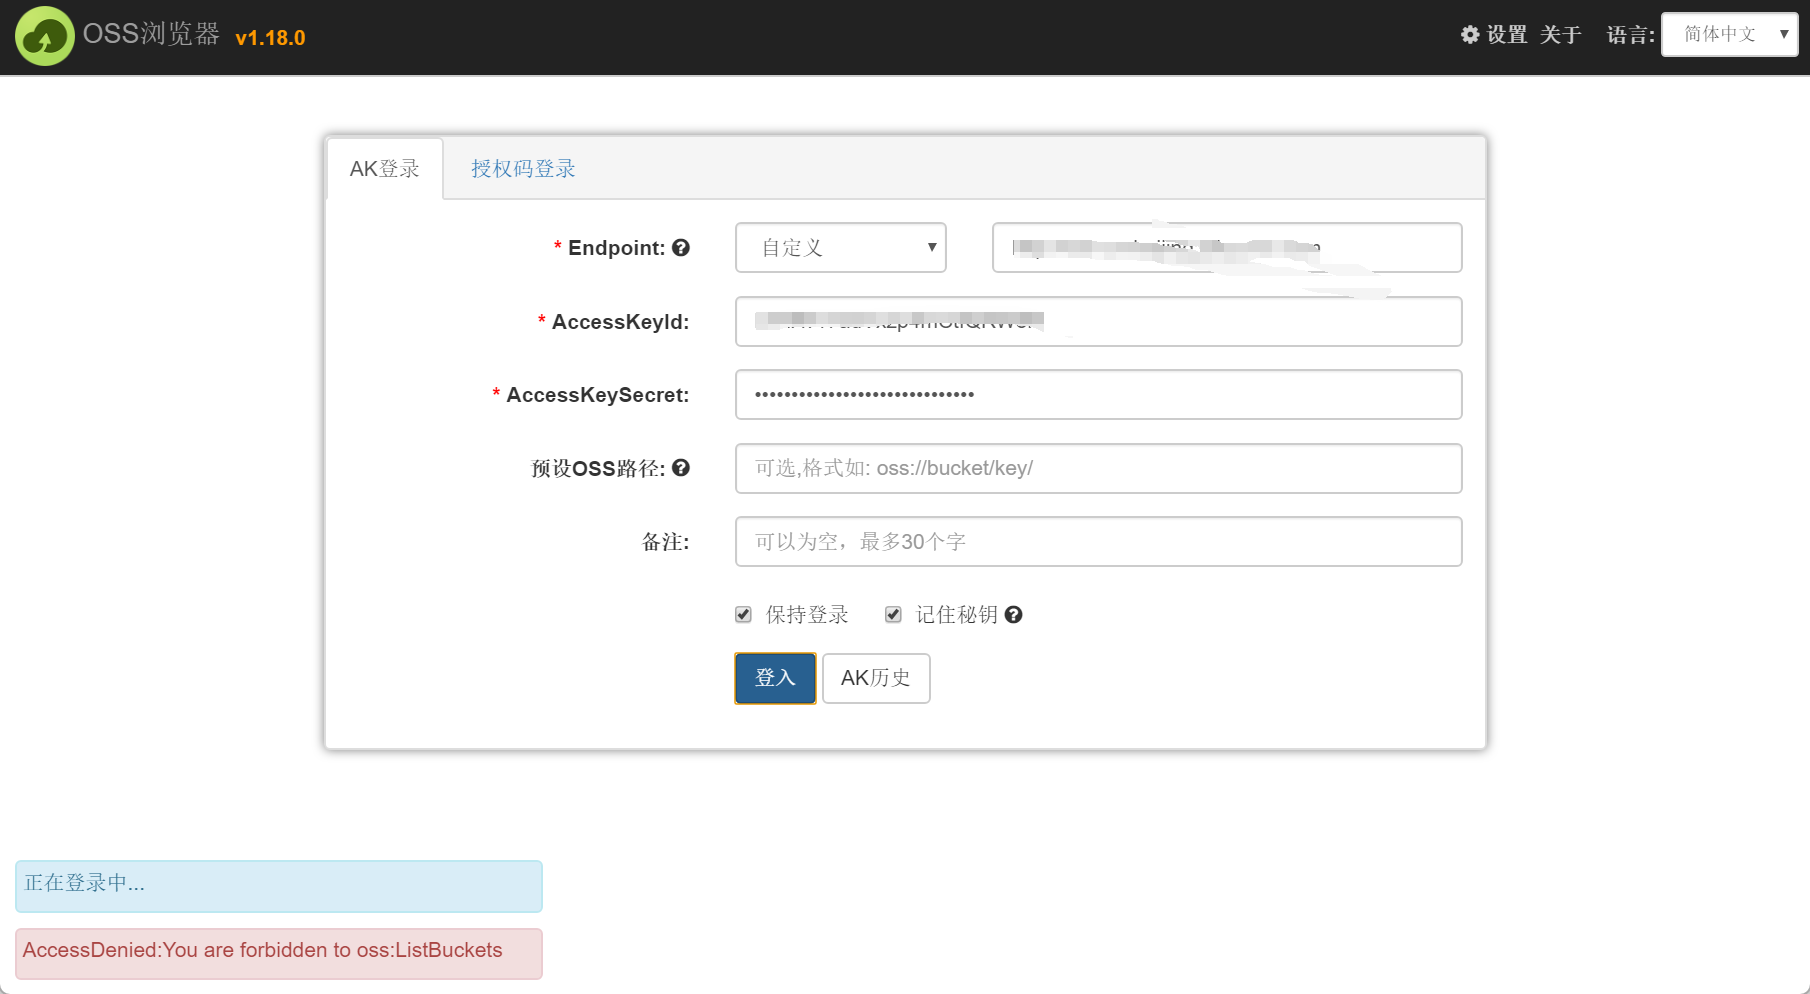Select the AK登录 tab
Viewport: 1810px width, 994px height.
(385, 169)
